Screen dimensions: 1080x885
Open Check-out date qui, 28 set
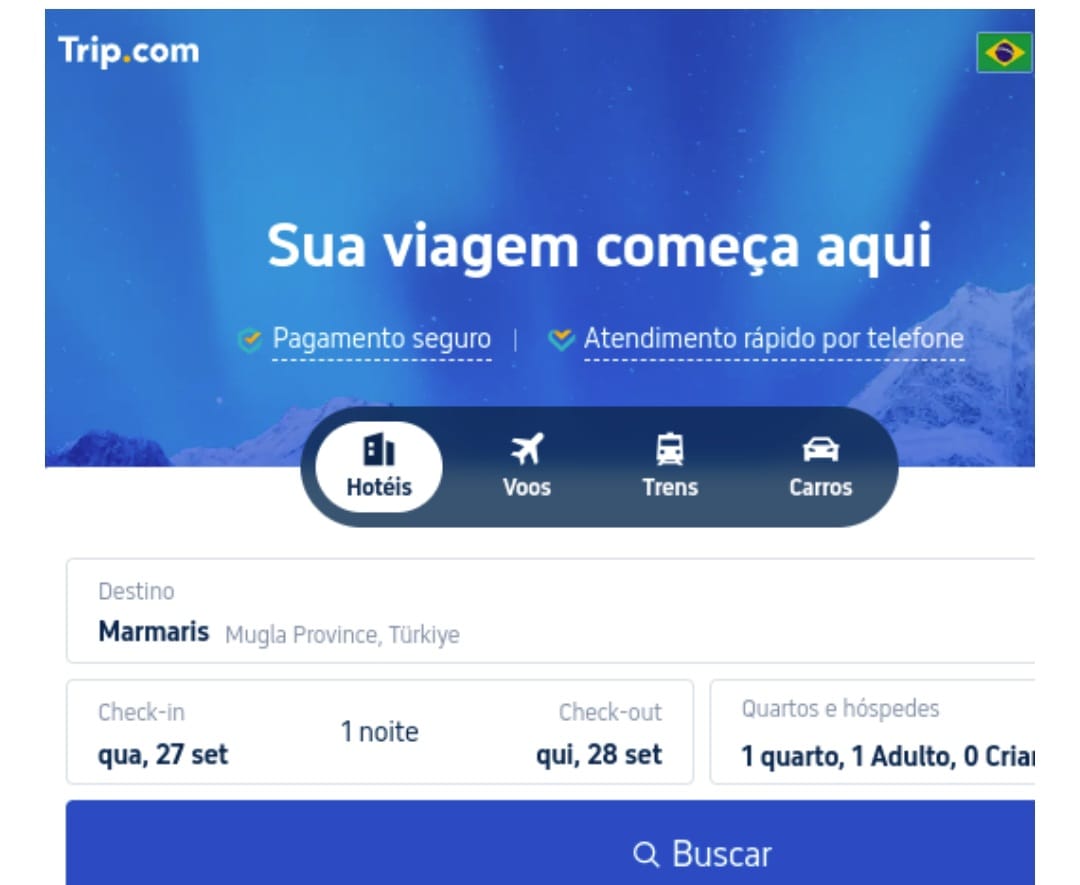[x=599, y=755]
